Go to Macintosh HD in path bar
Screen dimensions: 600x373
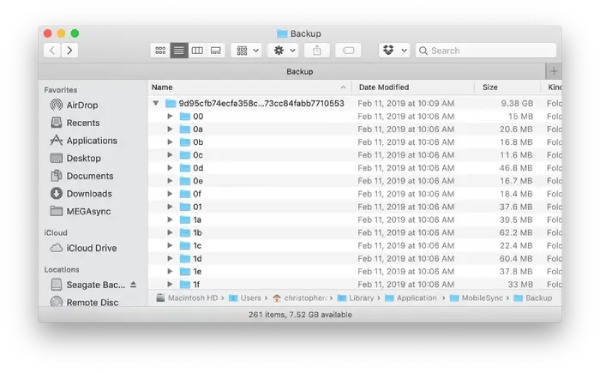188,298
